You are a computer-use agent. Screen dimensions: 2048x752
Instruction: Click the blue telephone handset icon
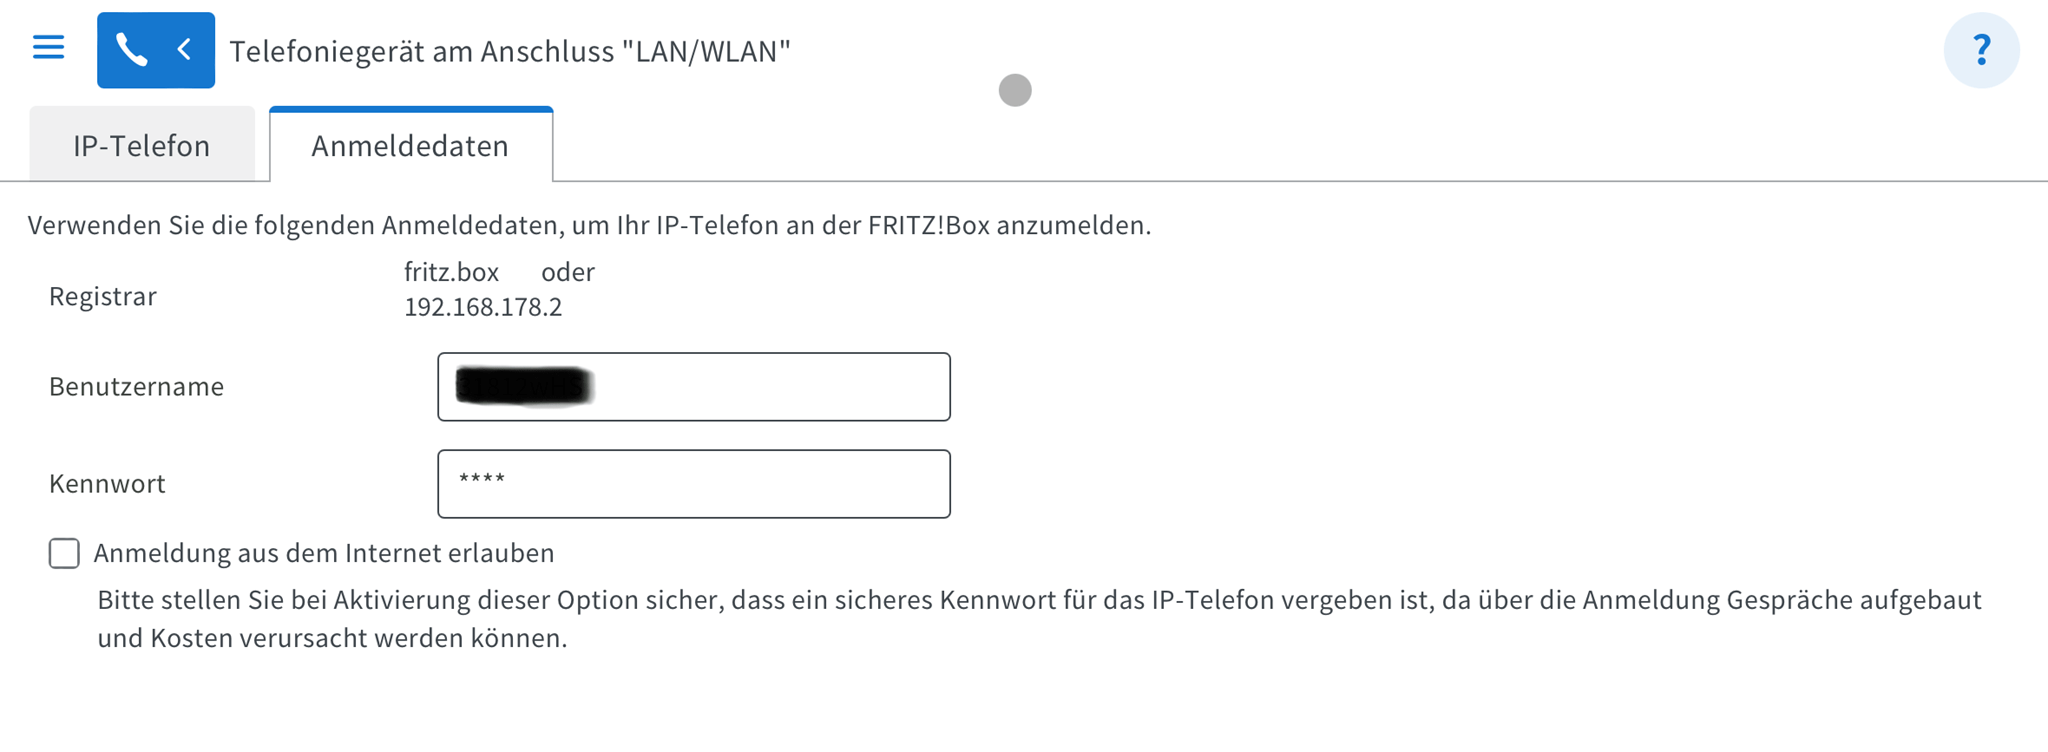pyautogui.click(x=131, y=50)
